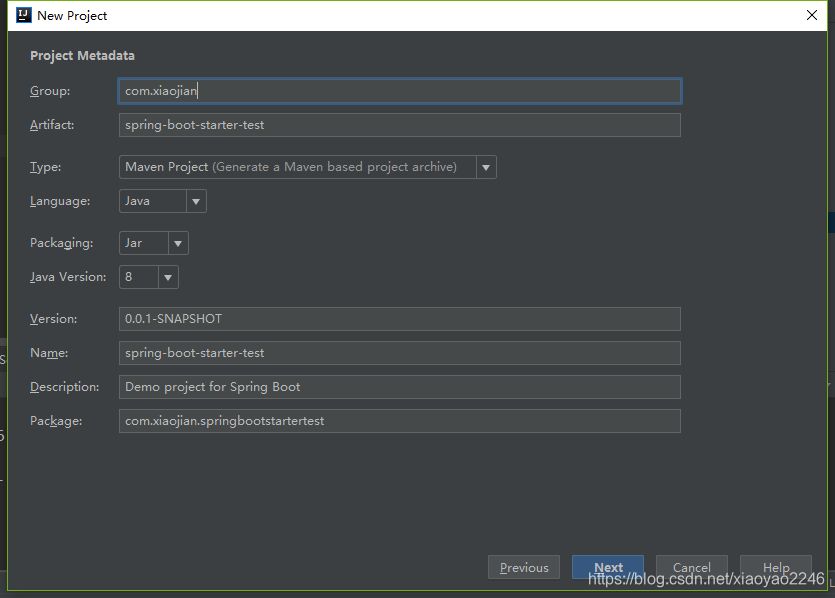Screen dimensions: 835x598
Task: Open Help for the dialog
Action: [776, 568]
